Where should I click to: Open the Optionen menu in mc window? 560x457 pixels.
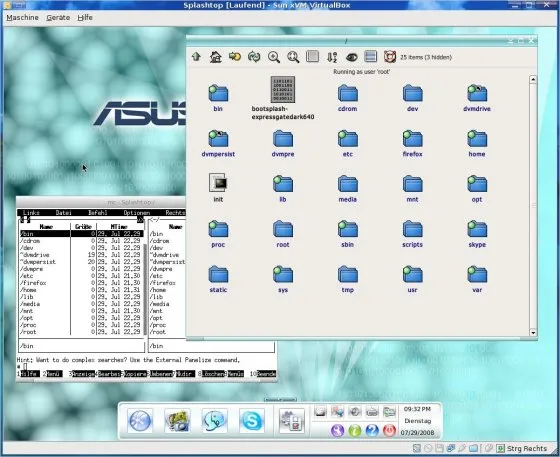coord(137,212)
